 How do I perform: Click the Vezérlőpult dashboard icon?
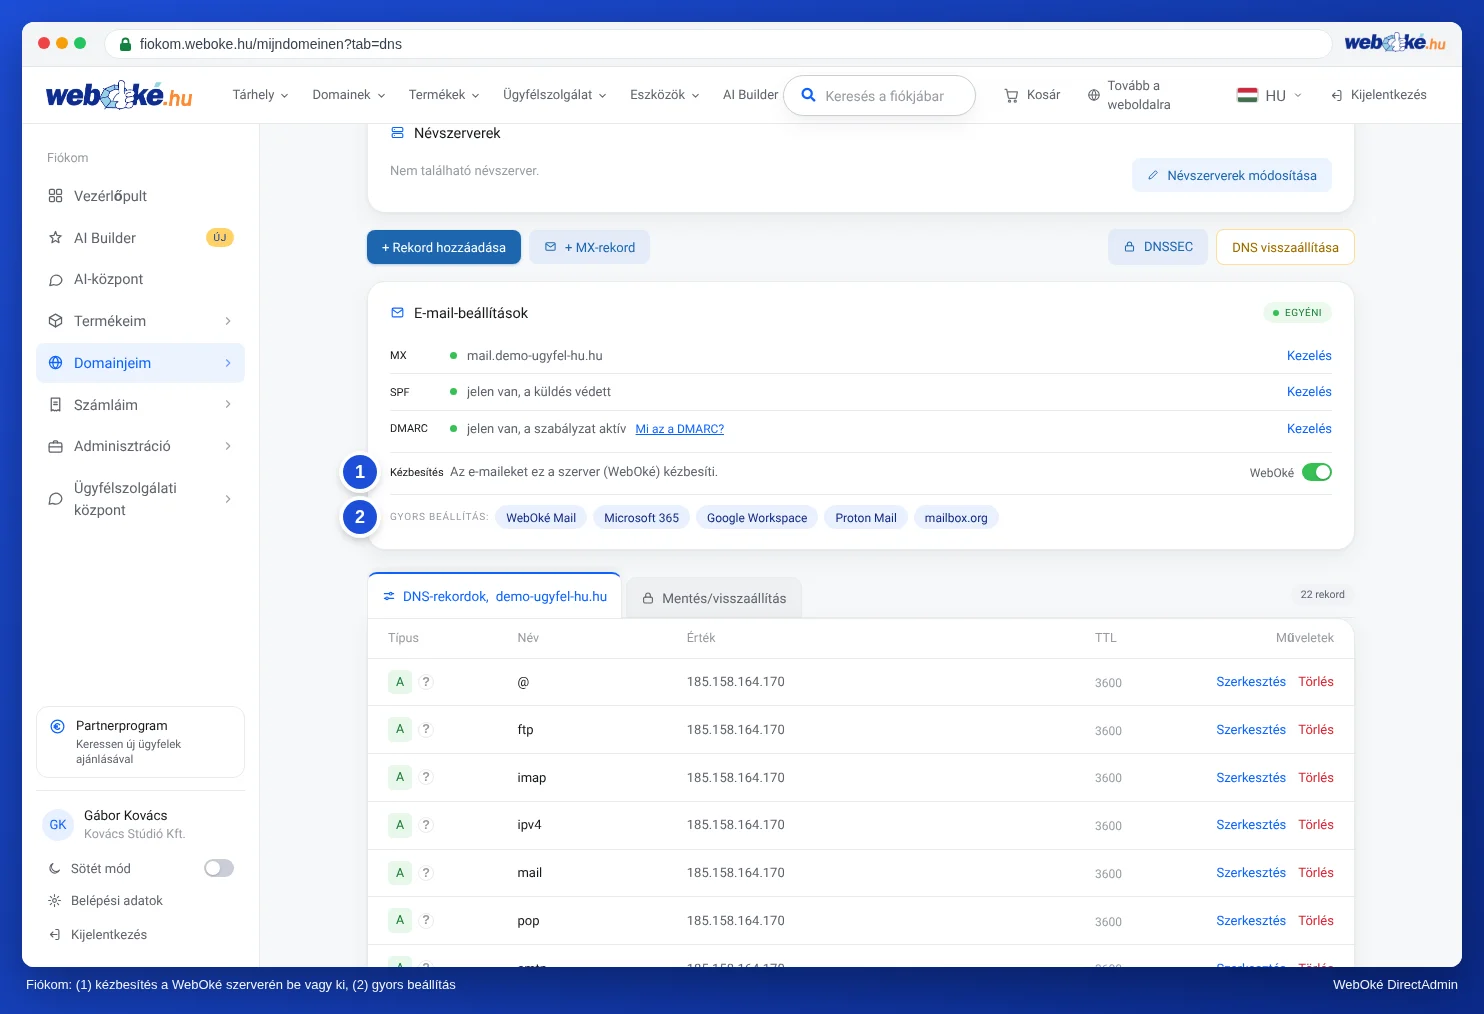(x=56, y=196)
